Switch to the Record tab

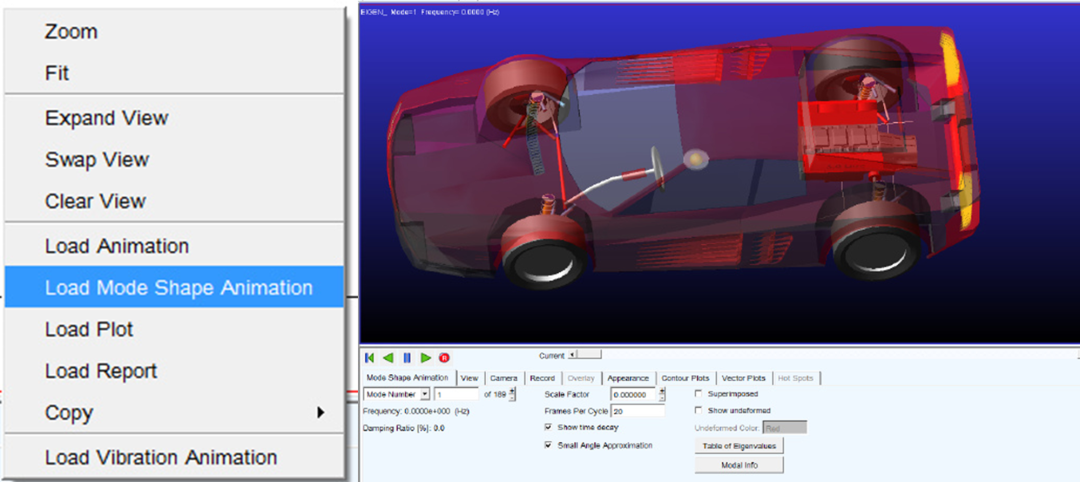coord(543,378)
